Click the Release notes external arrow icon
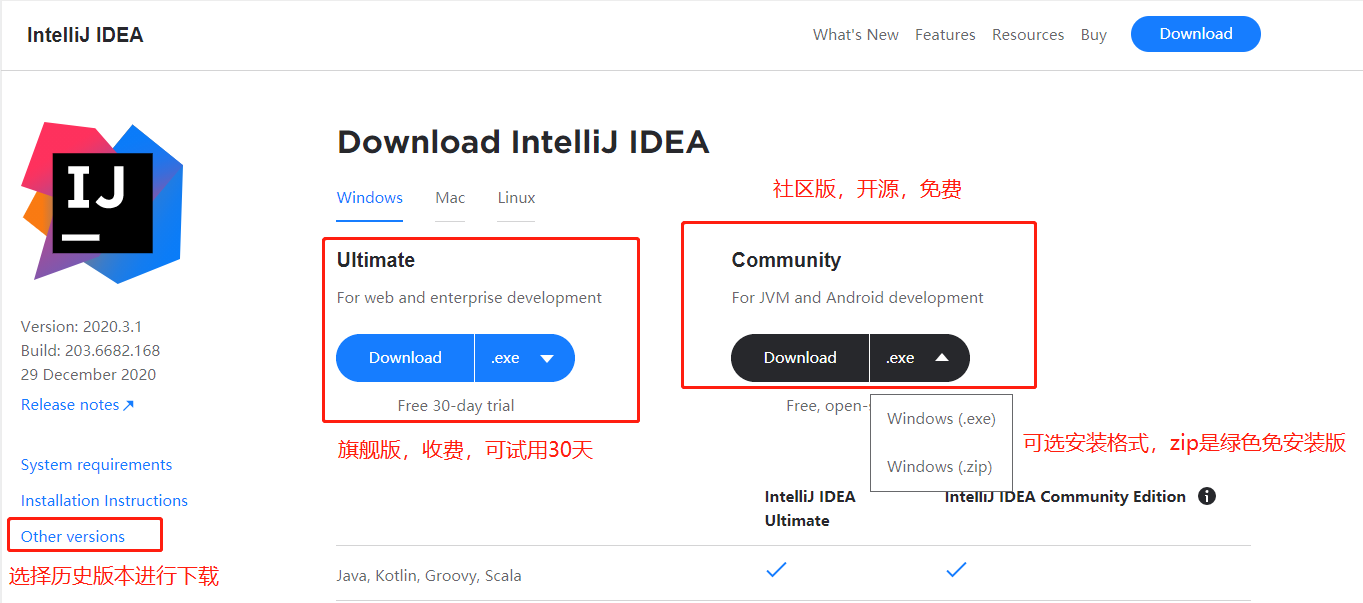The width and height of the screenshot is (1363, 603). click(x=128, y=405)
